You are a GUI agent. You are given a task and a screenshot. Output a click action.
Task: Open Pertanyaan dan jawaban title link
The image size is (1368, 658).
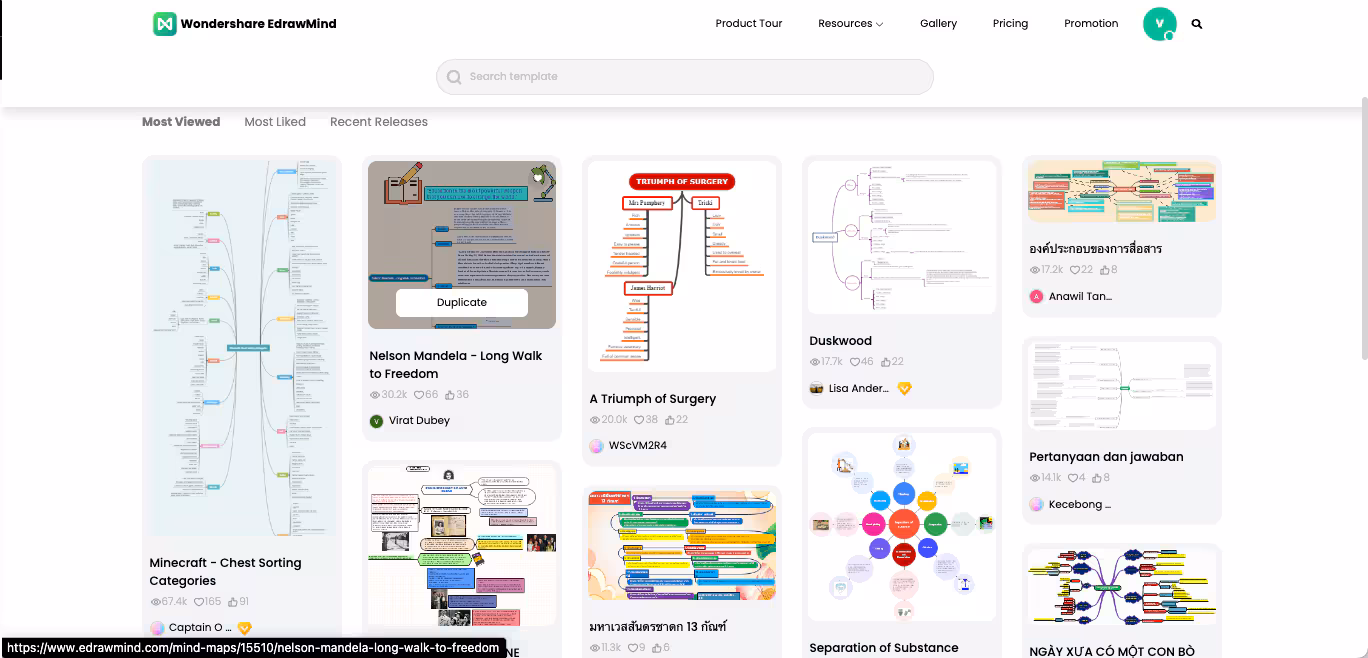click(1106, 457)
